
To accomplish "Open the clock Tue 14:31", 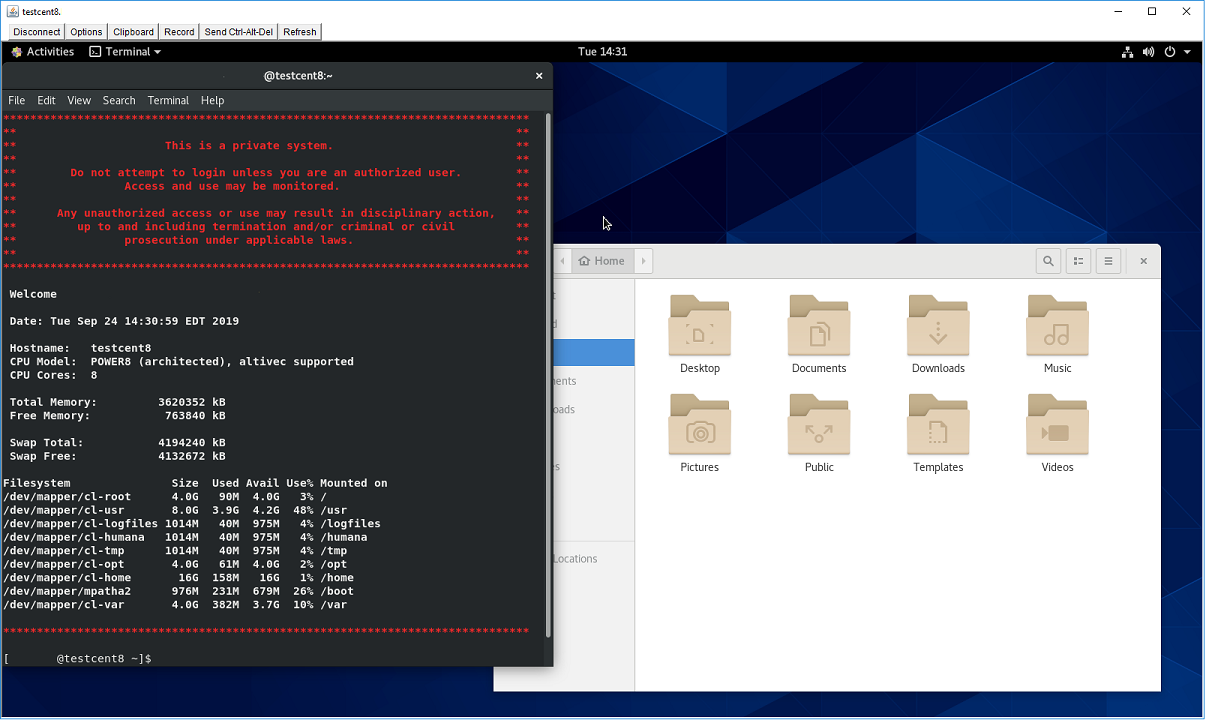I will pyautogui.click(x=602, y=52).
